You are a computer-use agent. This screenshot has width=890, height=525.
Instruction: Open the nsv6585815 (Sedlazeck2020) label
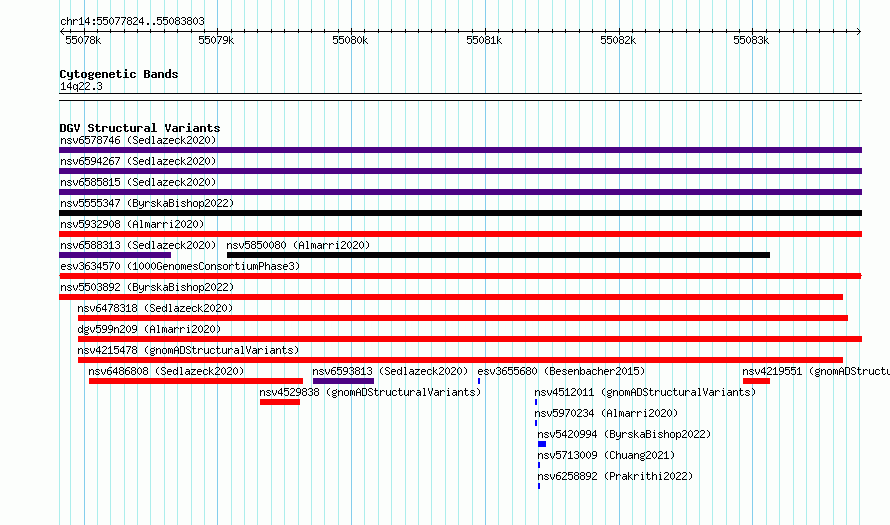click(138, 182)
